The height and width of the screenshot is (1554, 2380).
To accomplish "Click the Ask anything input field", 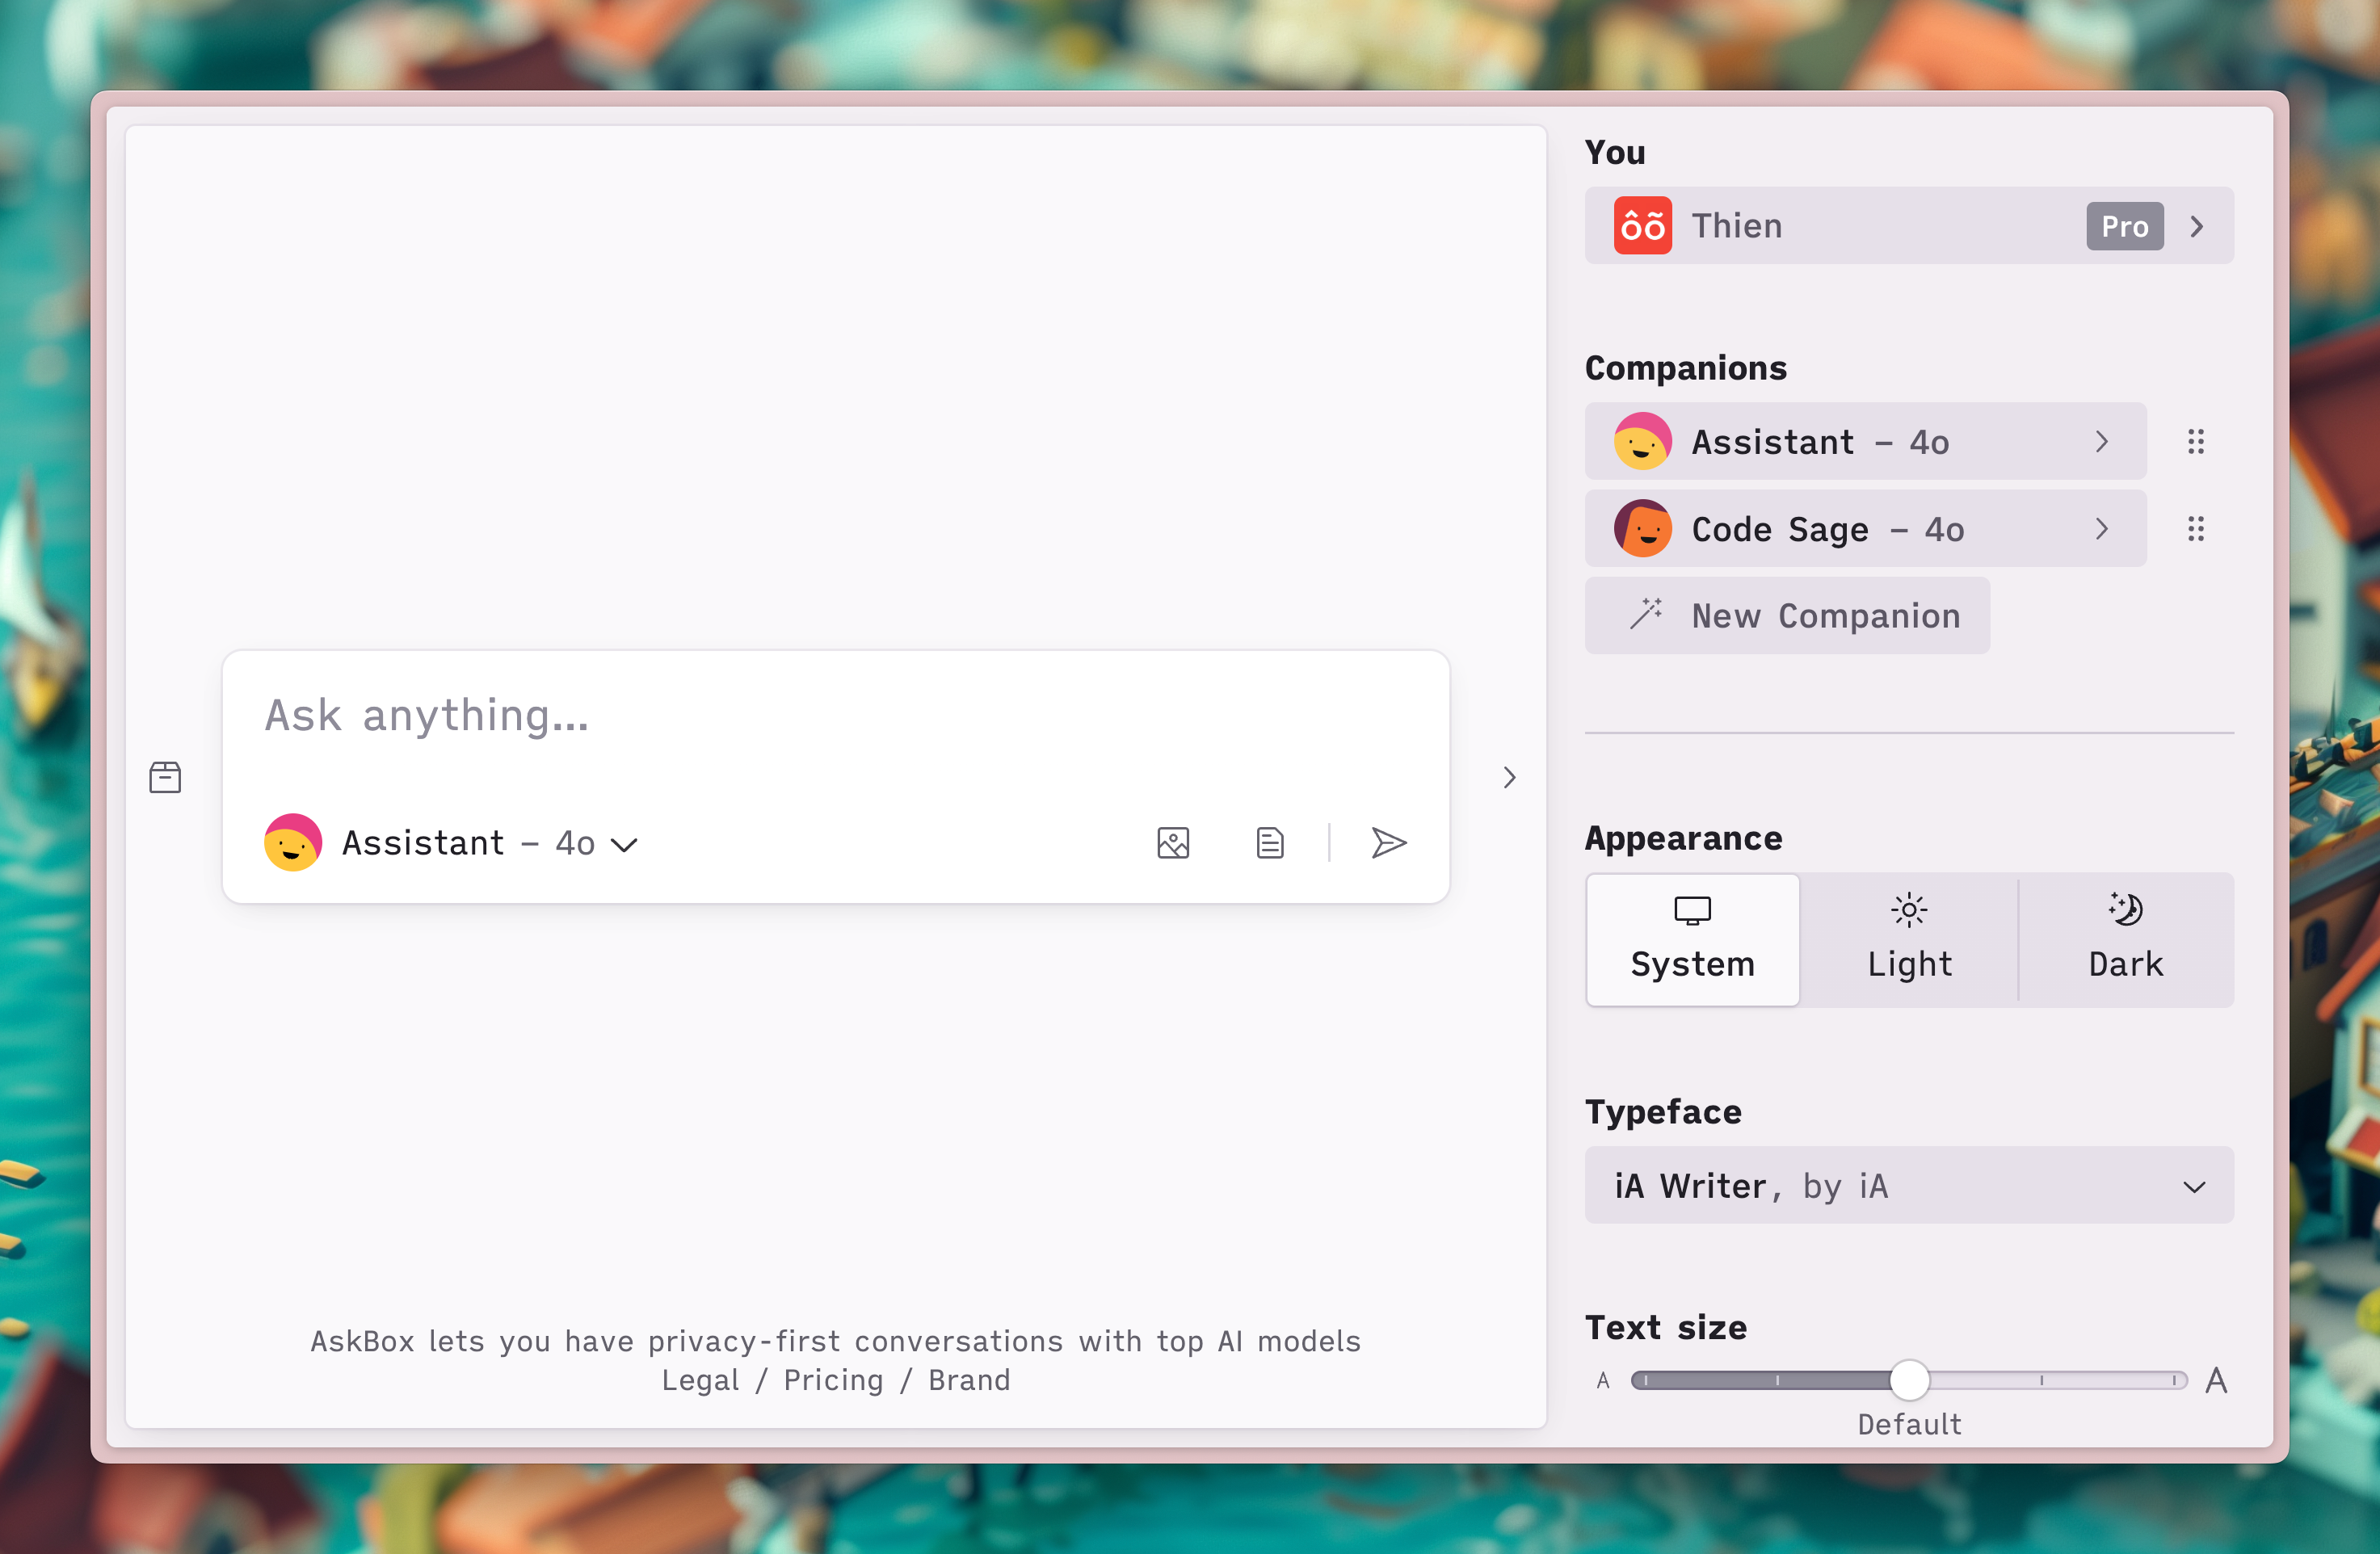I will click(835, 716).
